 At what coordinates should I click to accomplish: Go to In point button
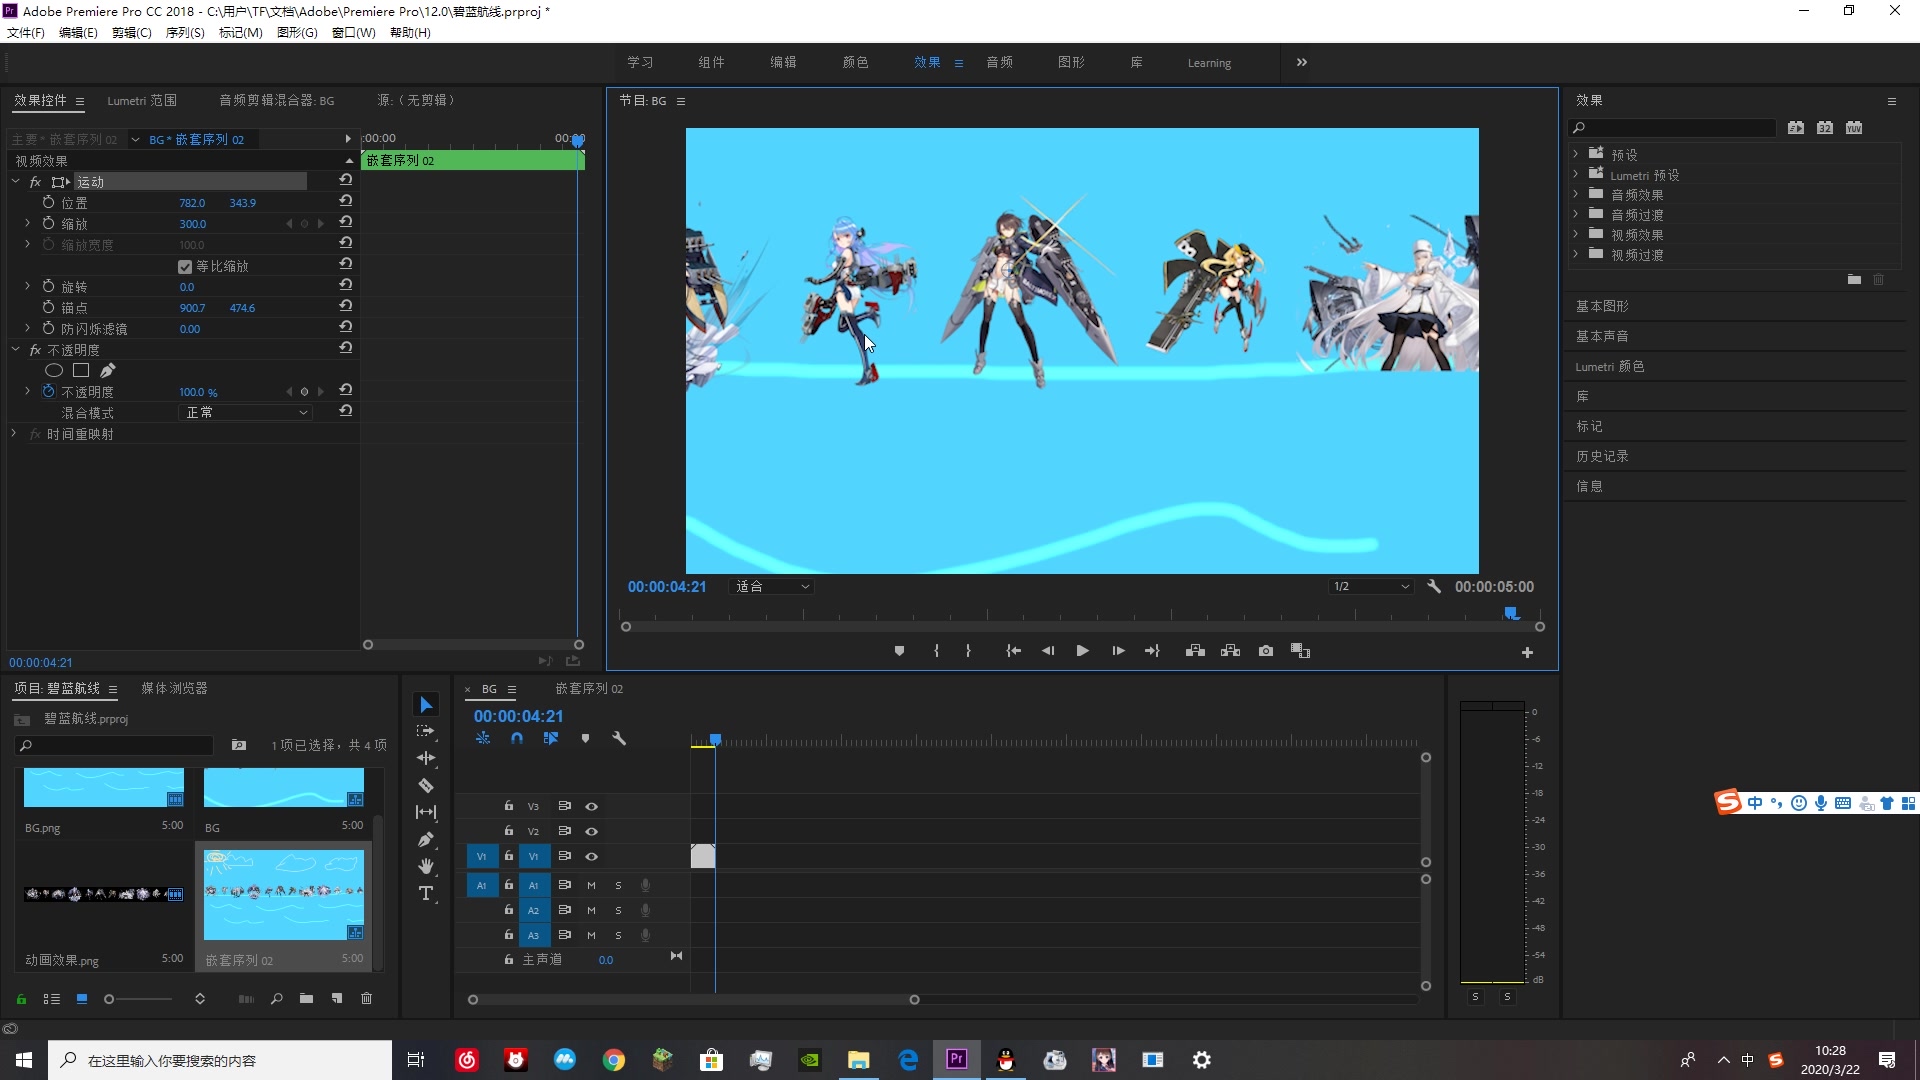click(1013, 651)
